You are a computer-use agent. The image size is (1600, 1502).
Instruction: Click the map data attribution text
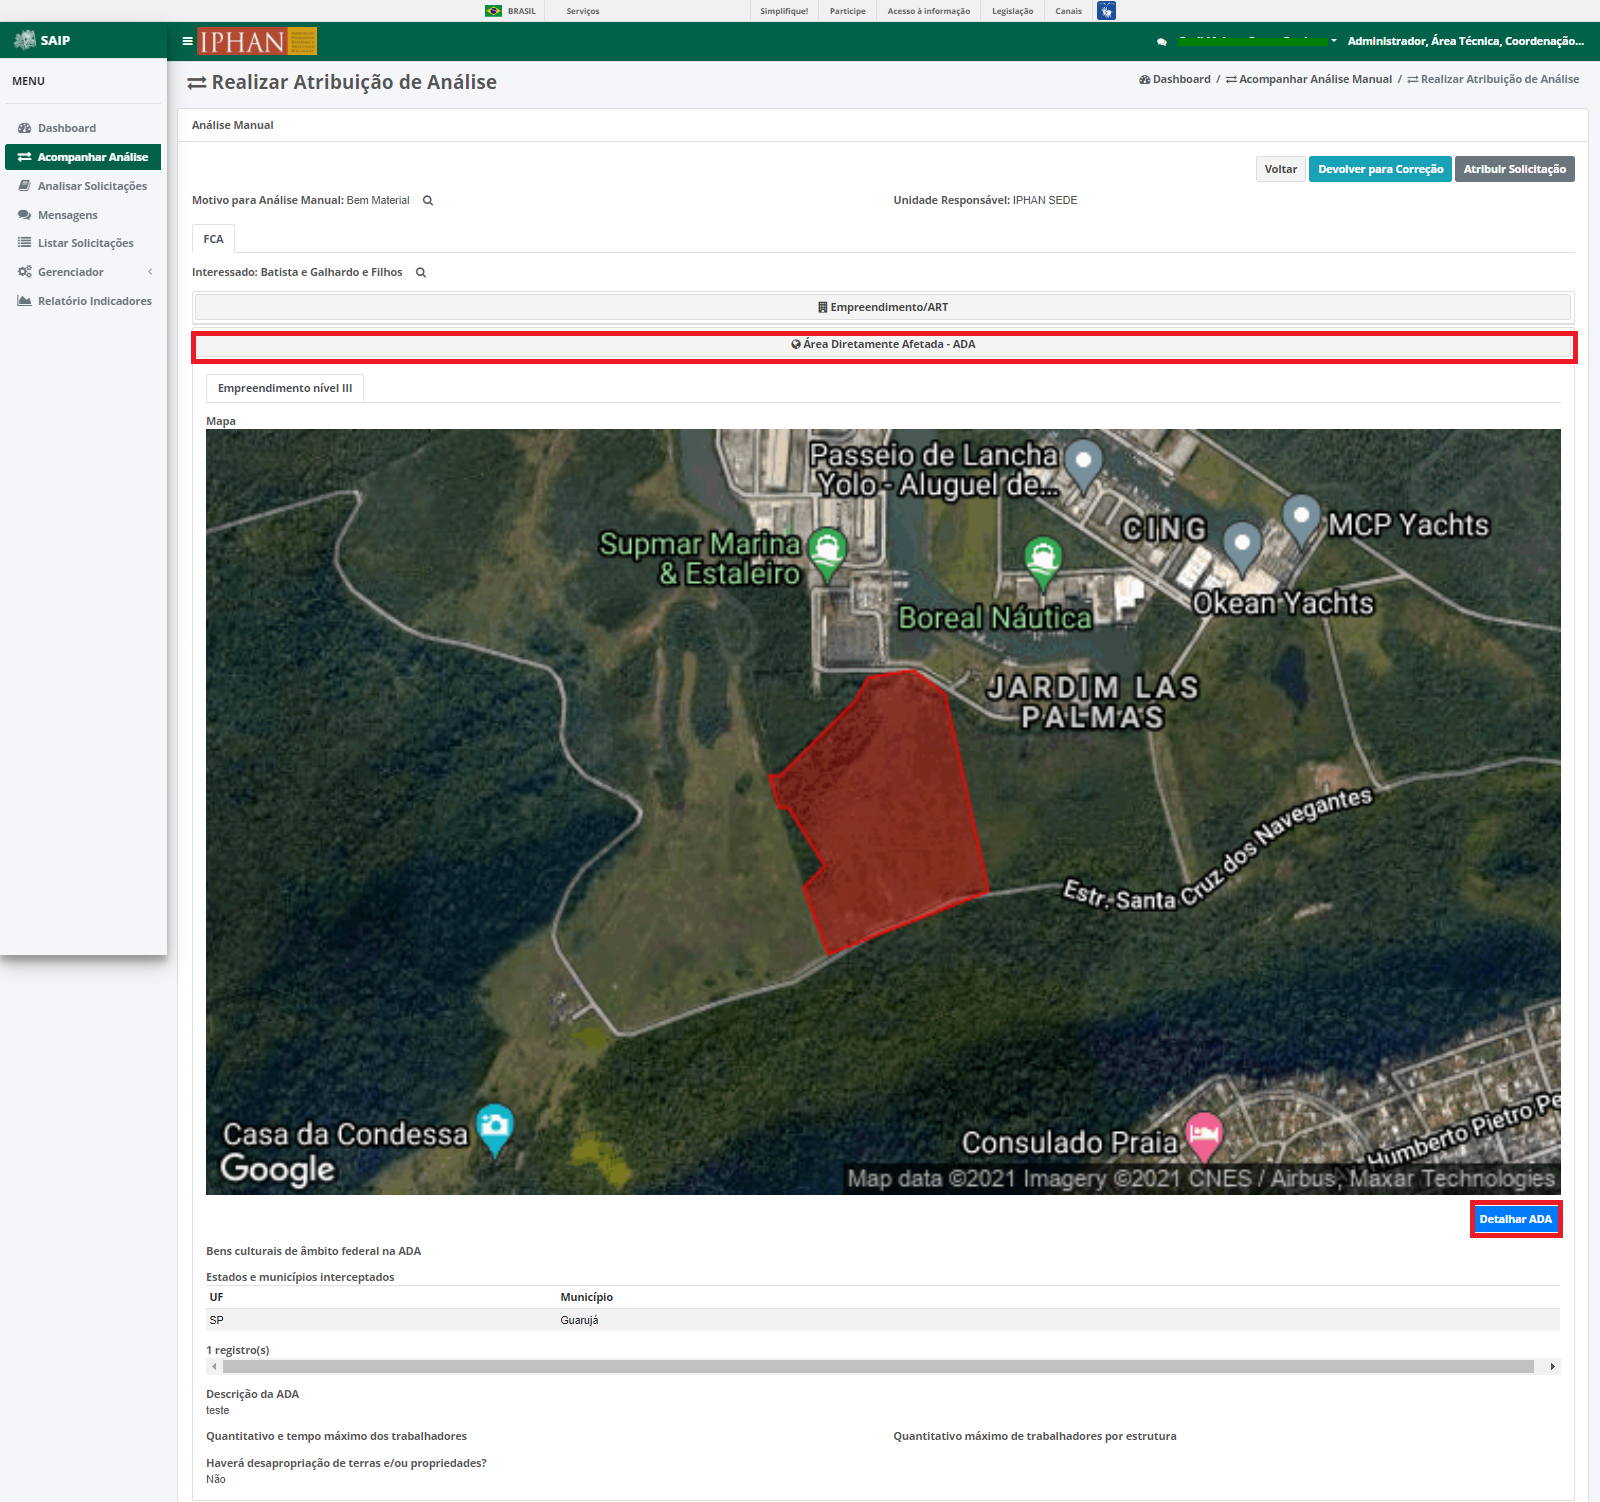[x=1201, y=1179]
